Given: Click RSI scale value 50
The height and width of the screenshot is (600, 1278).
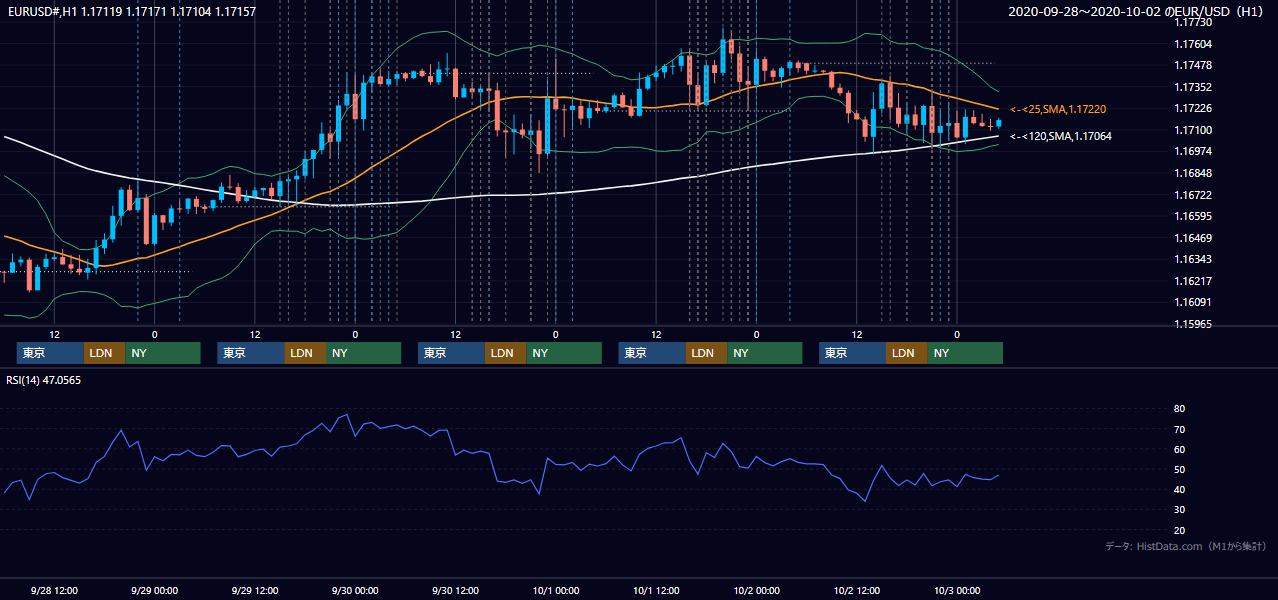Looking at the screenshot, I should pos(1179,470).
